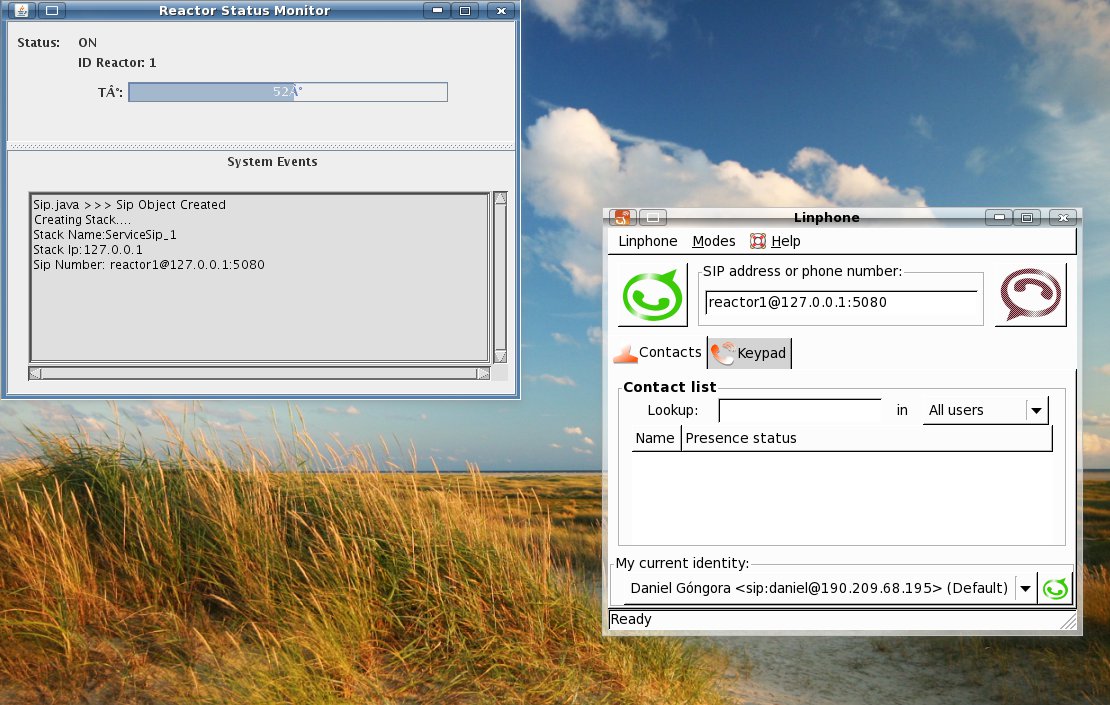Click System Events scroll down arrow
1110x705 pixels.
pyautogui.click(x=500, y=356)
